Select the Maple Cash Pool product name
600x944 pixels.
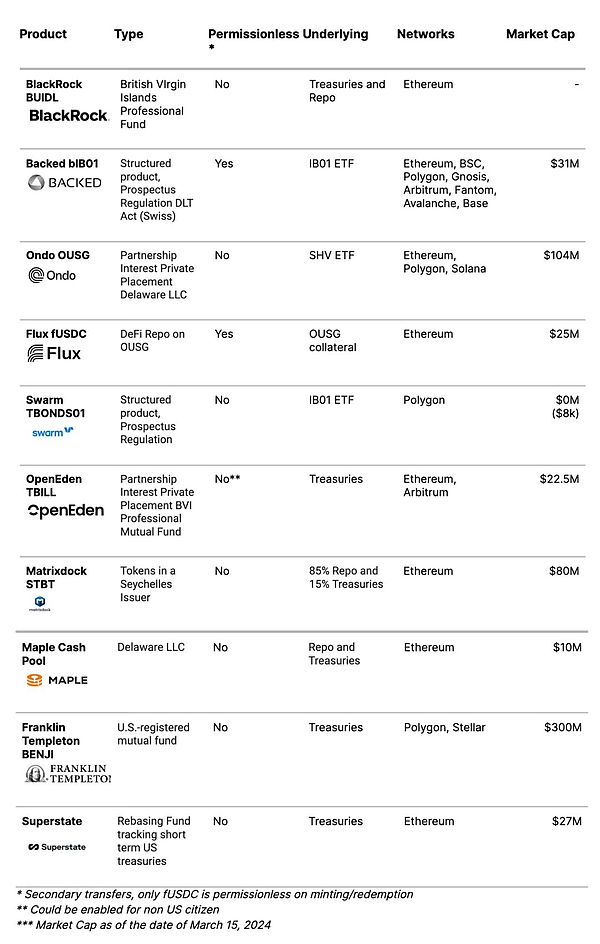[x=54, y=654]
